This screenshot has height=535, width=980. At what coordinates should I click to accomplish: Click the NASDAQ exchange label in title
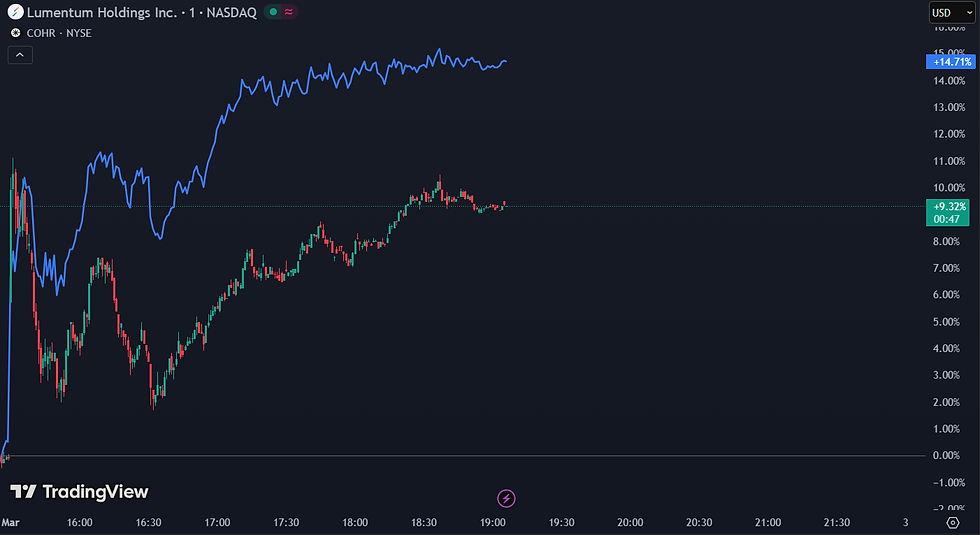pos(232,12)
